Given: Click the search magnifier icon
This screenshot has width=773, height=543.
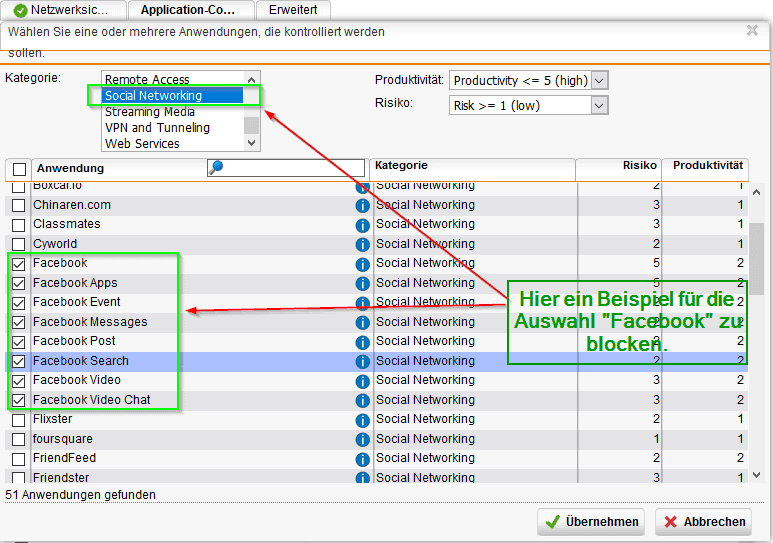Looking at the screenshot, I should 216,168.
